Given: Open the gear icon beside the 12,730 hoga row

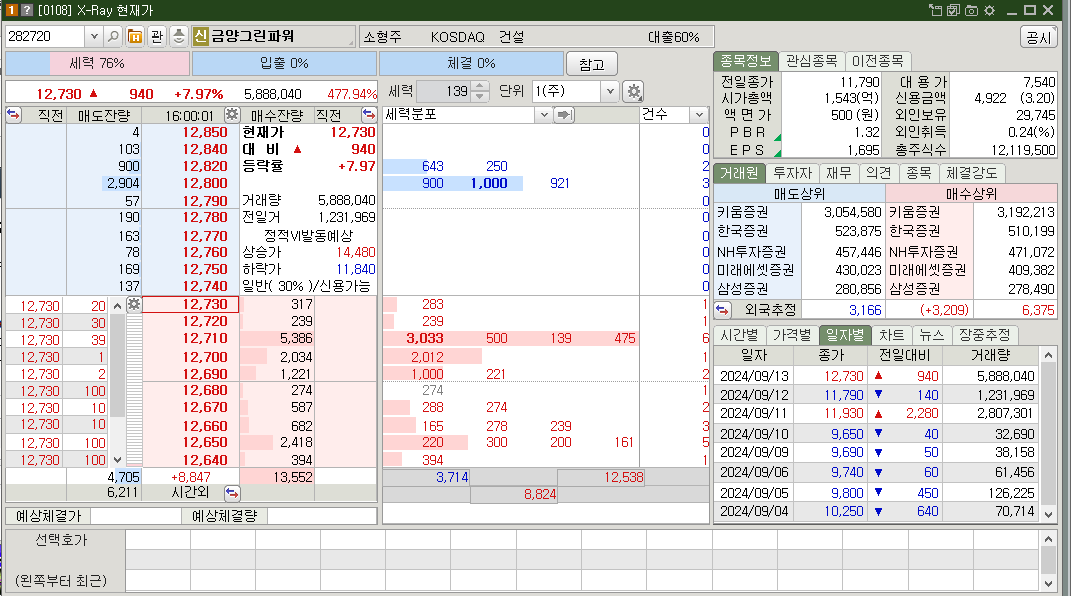Looking at the screenshot, I should click(x=134, y=304).
